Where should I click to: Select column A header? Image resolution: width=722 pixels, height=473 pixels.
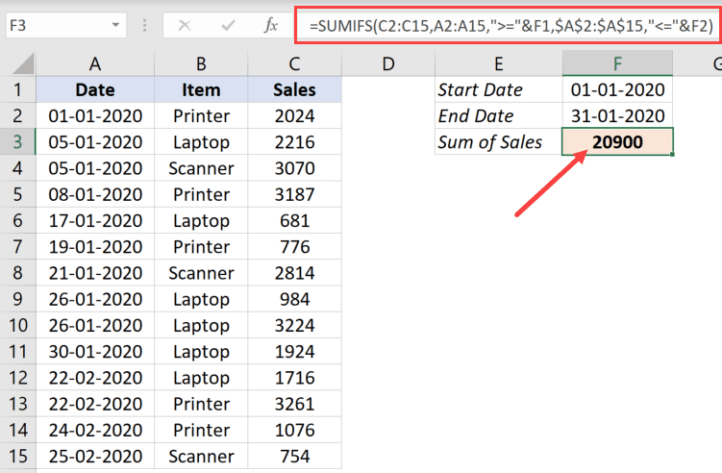click(x=95, y=65)
